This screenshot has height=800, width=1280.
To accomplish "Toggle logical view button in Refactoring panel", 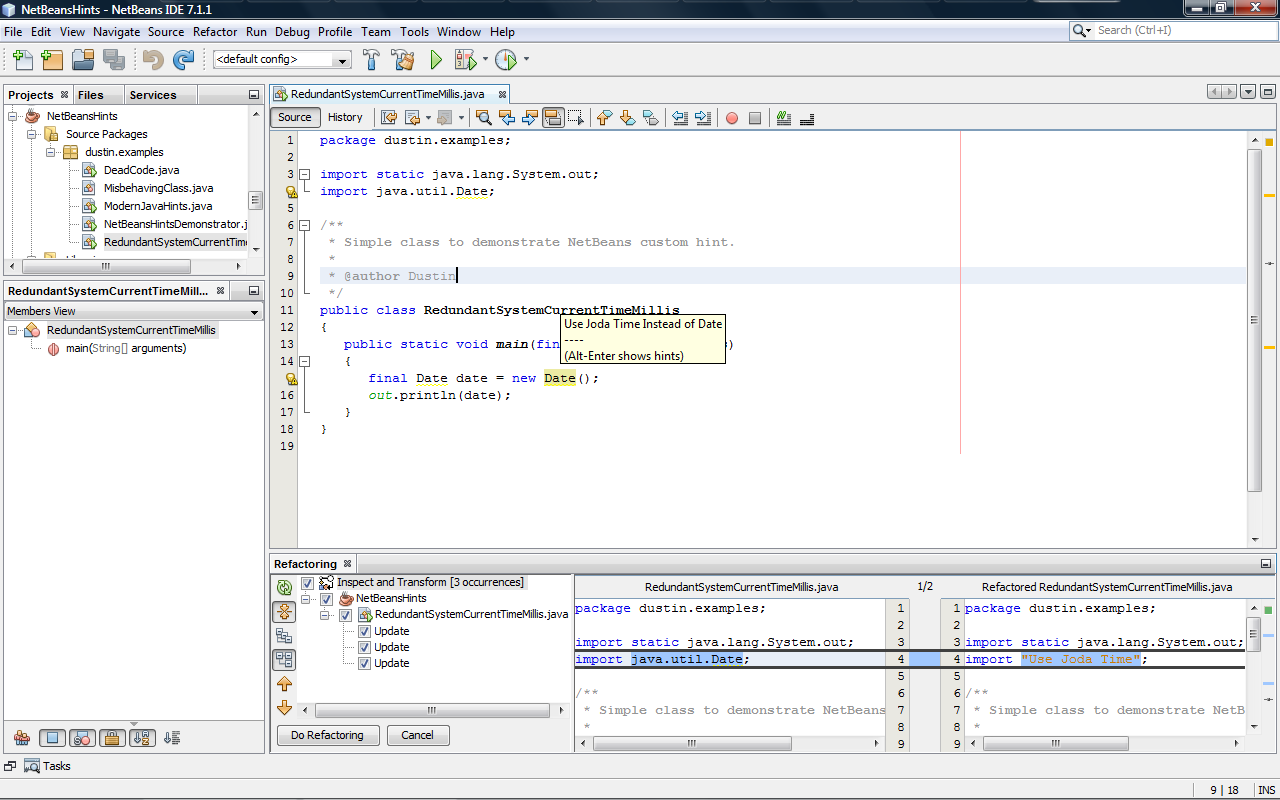I will click(x=284, y=635).
